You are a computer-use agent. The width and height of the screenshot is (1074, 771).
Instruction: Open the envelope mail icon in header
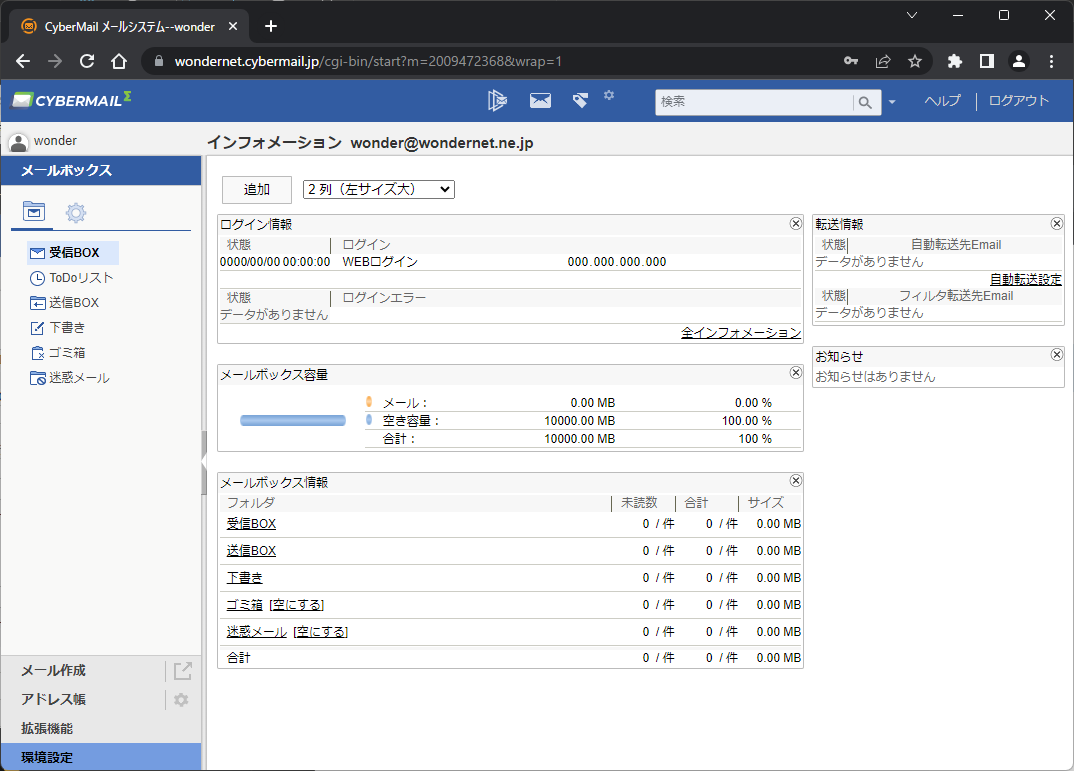540,101
